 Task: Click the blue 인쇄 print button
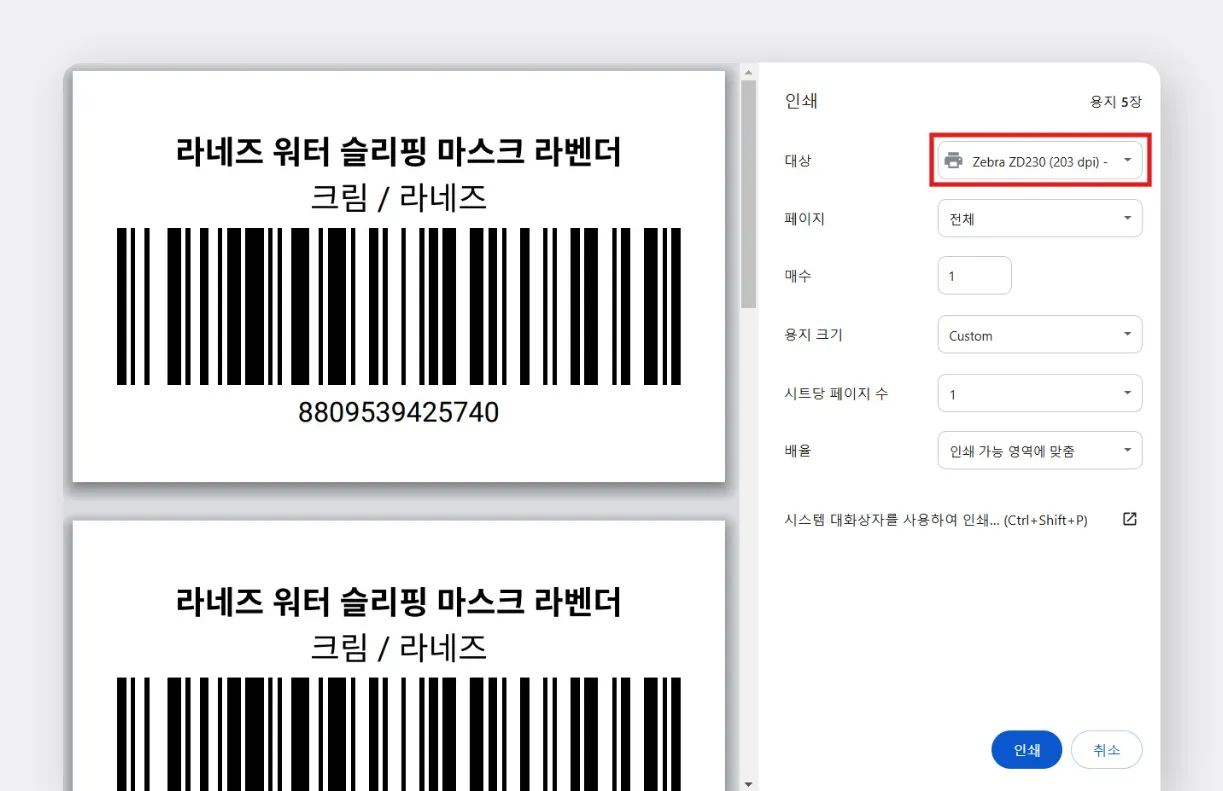tap(1027, 750)
